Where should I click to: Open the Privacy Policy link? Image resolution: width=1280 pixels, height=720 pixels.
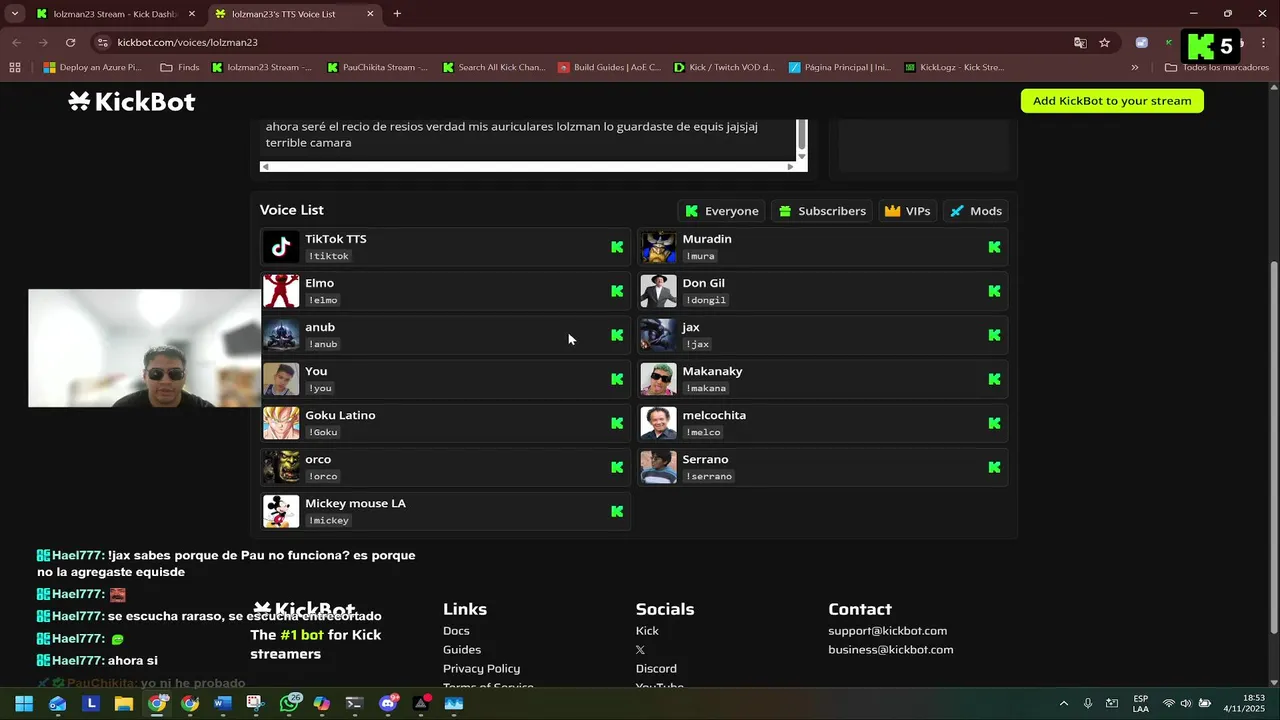[x=481, y=669]
